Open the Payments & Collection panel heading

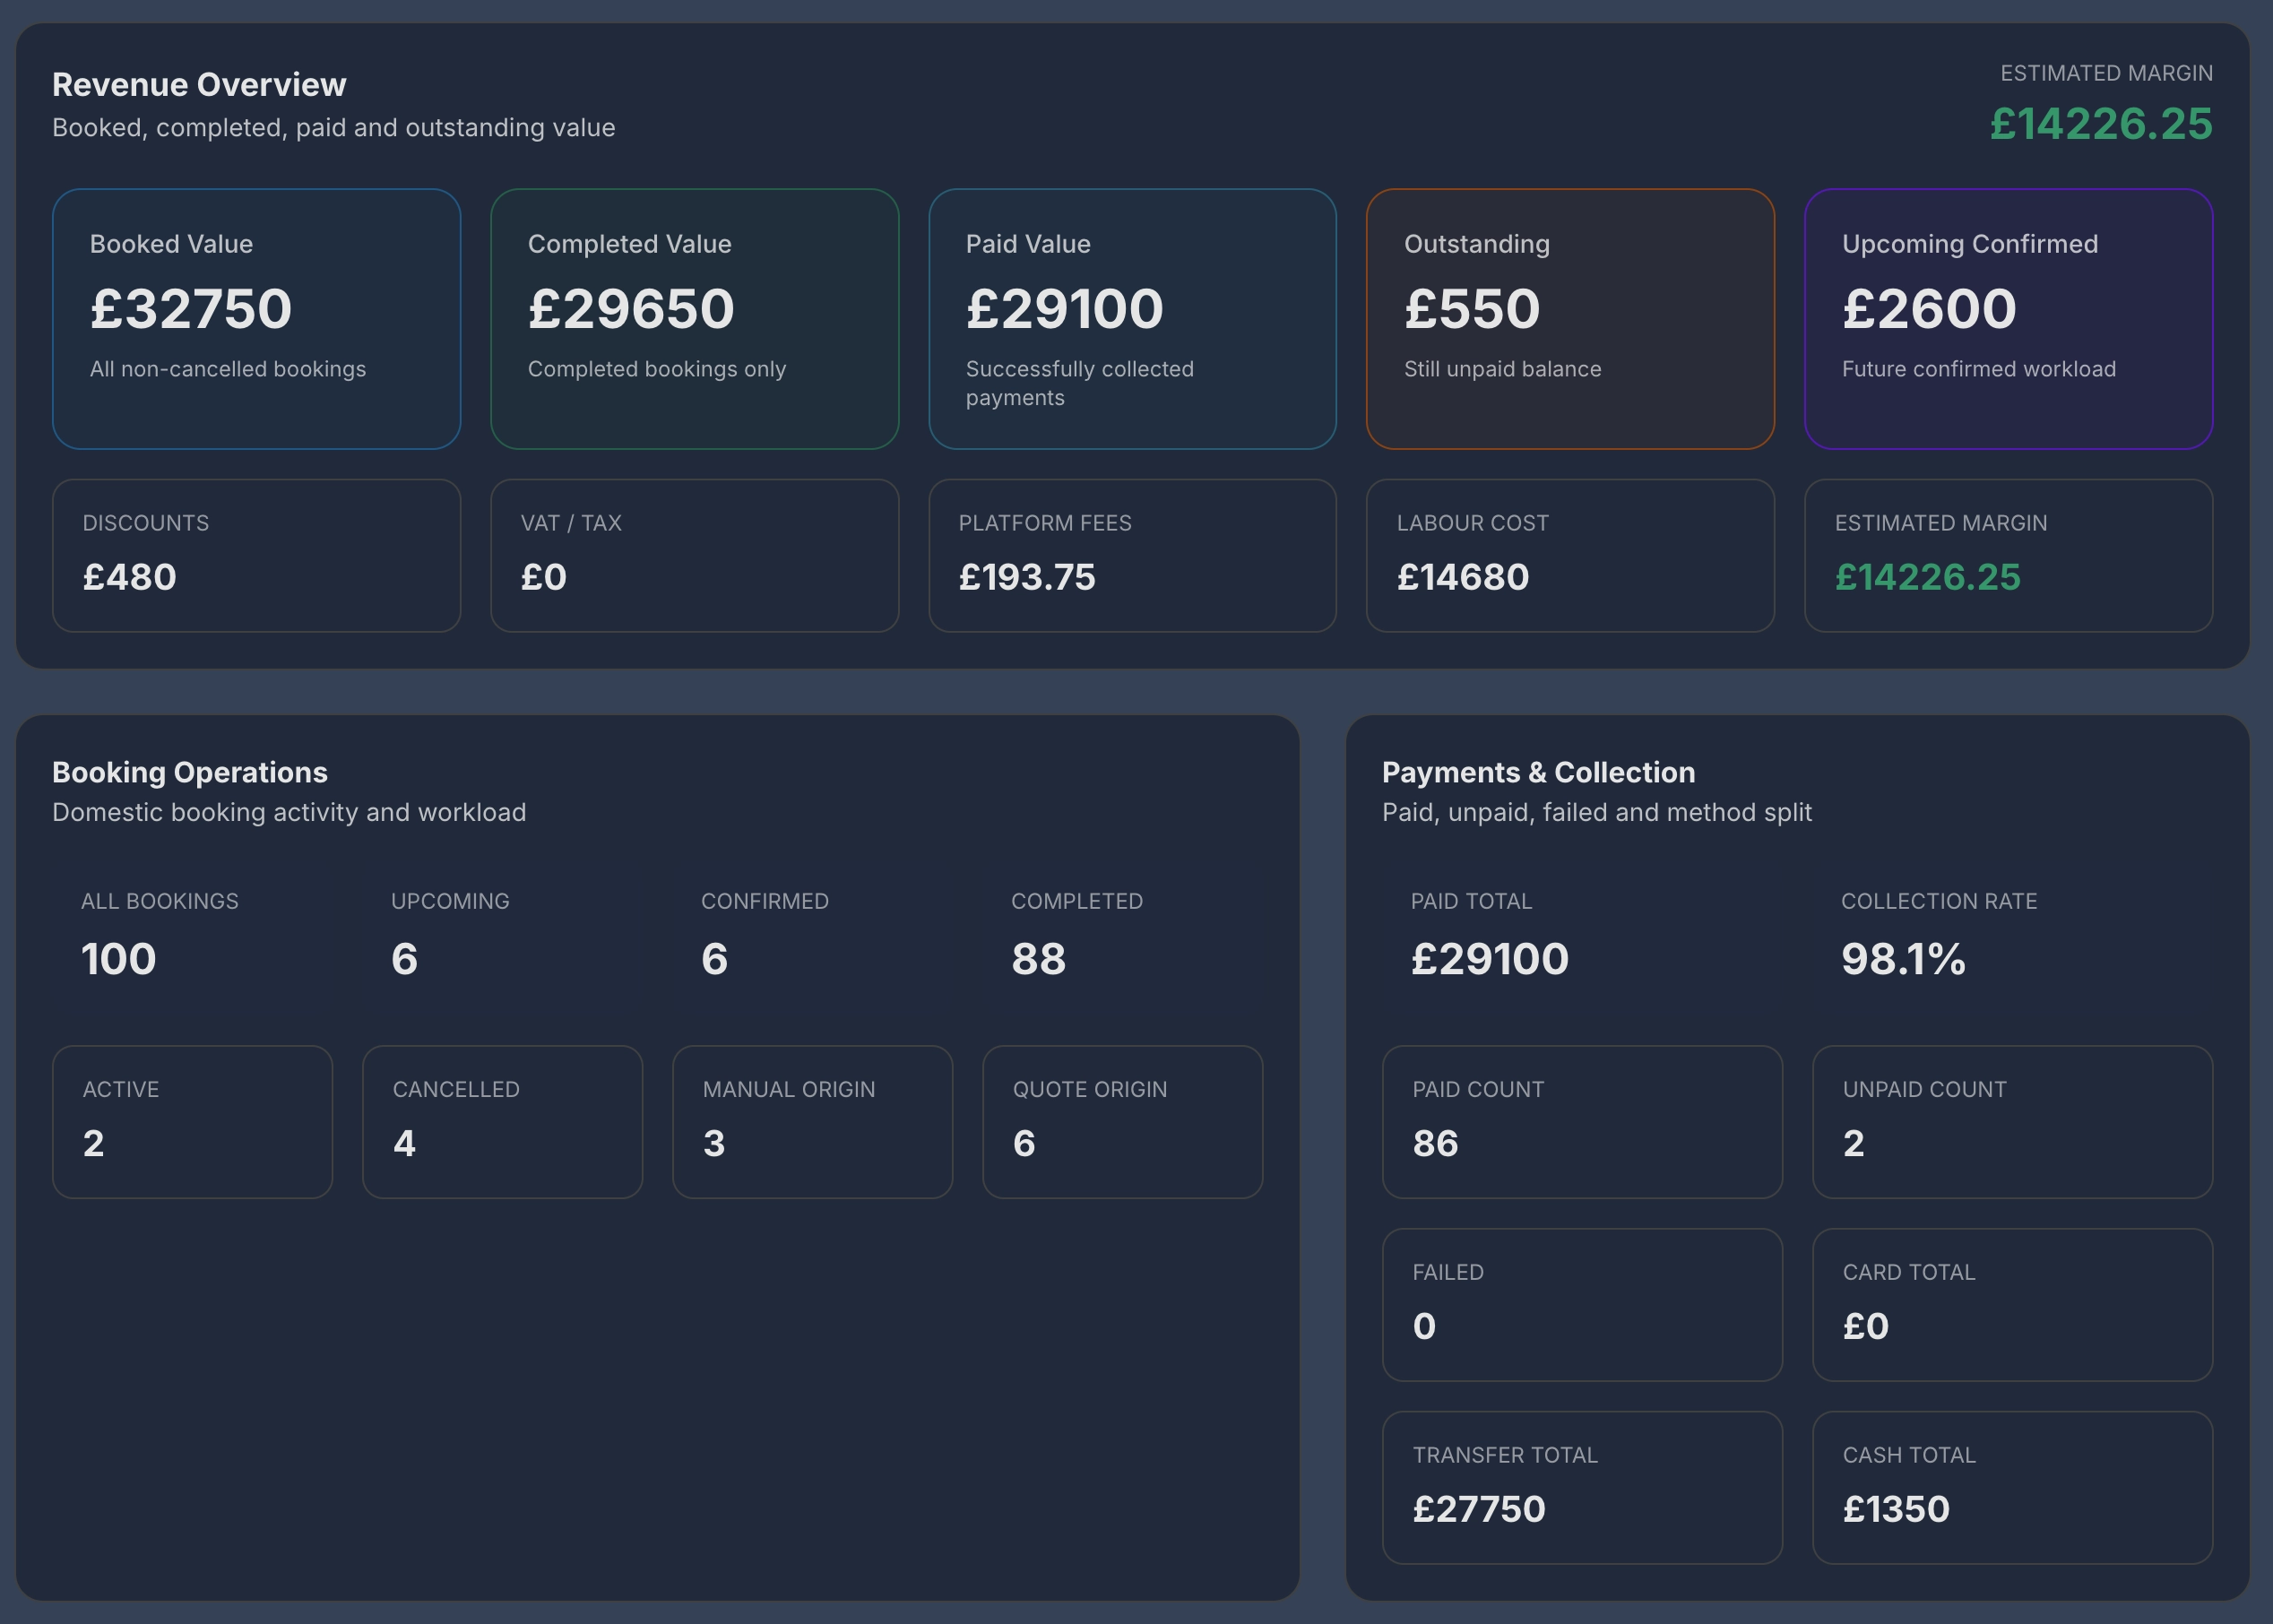tap(1537, 772)
